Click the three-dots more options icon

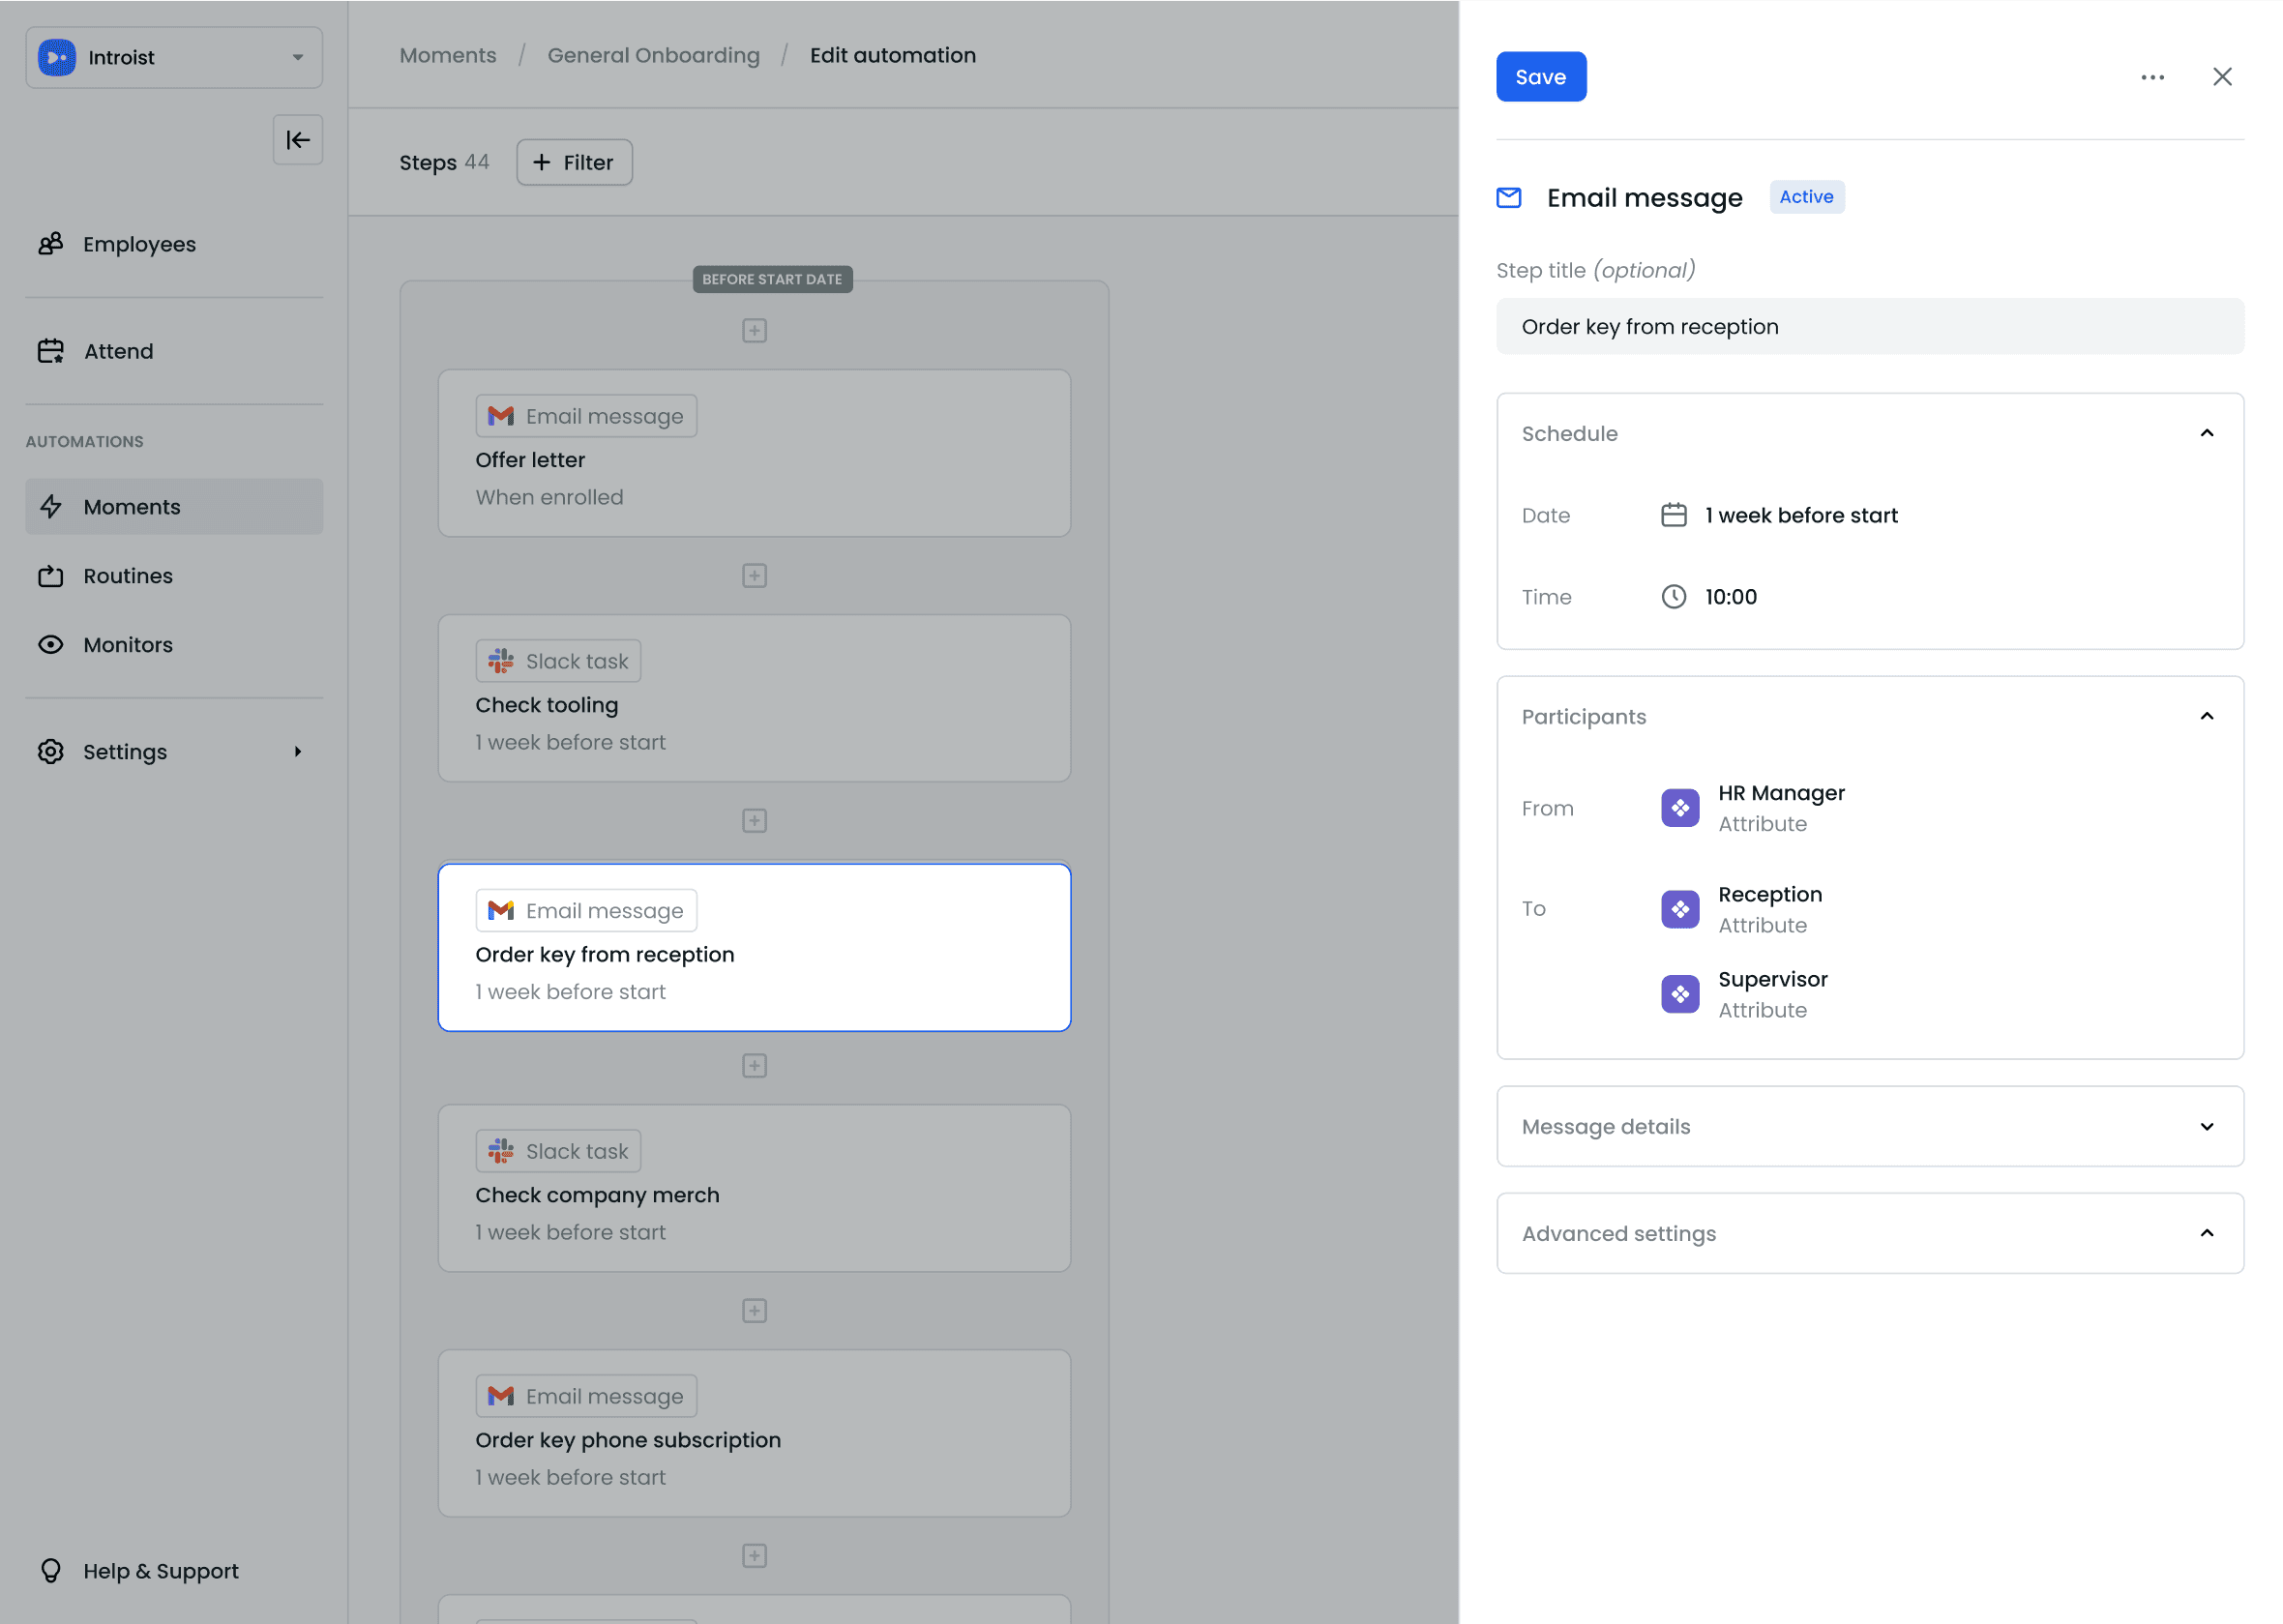point(2152,77)
